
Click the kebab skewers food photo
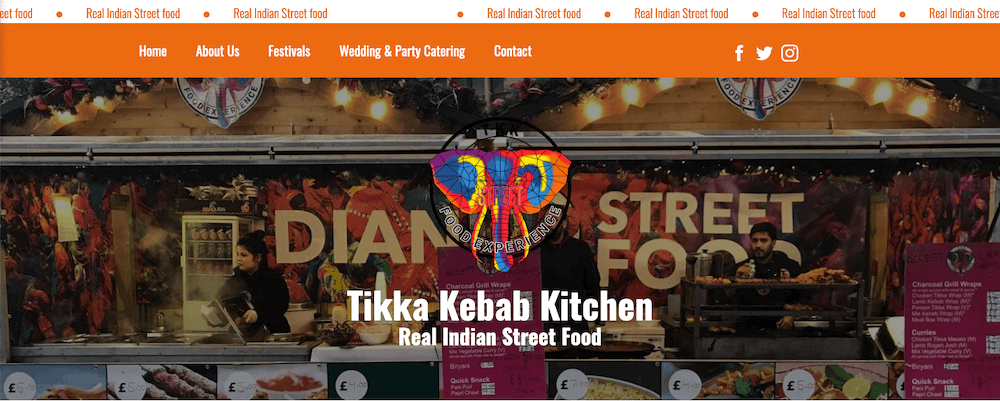[162, 381]
